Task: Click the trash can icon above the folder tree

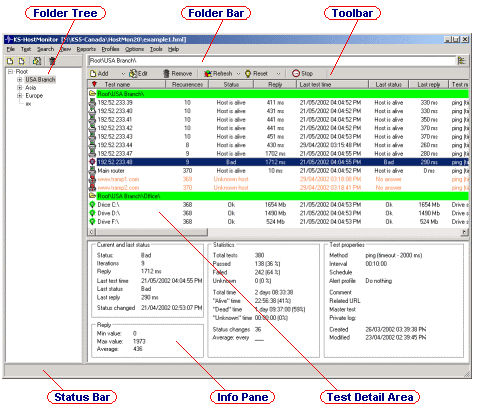Action: tap(52, 61)
